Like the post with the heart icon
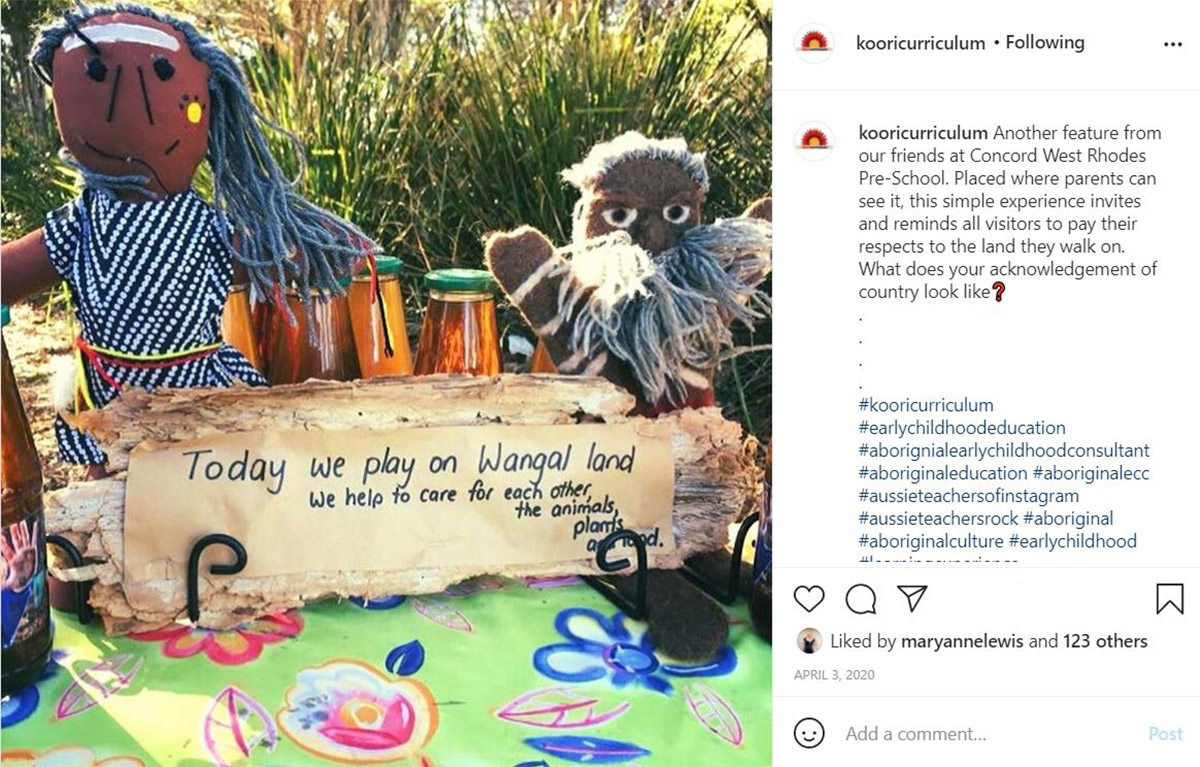1200x767 pixels. [x=809, y=598]
